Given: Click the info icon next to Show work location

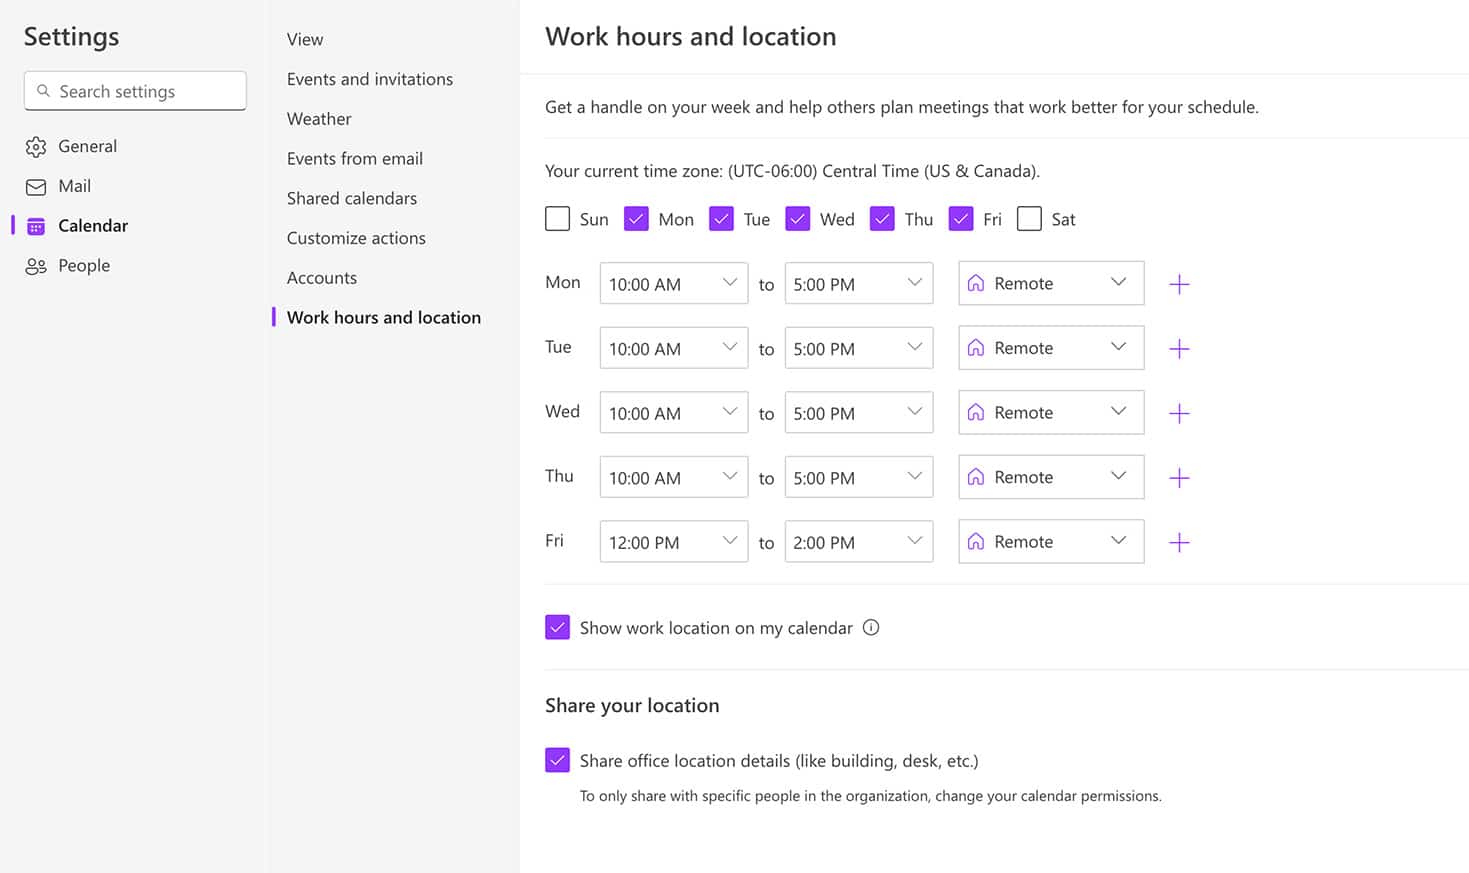Looking at the screenshot, I should coord(870,627).
